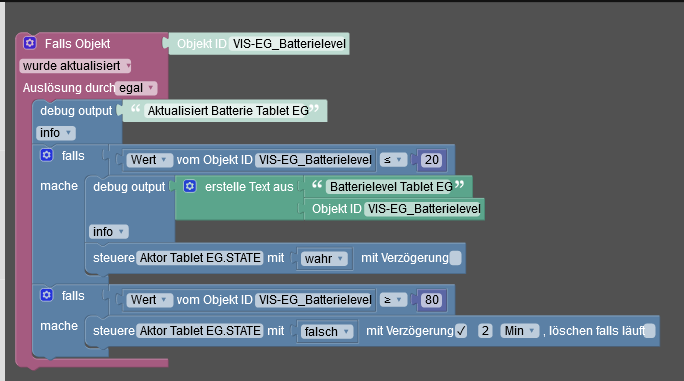
Task: Click mache label of first falls block
Action: (x=59, y=186)
